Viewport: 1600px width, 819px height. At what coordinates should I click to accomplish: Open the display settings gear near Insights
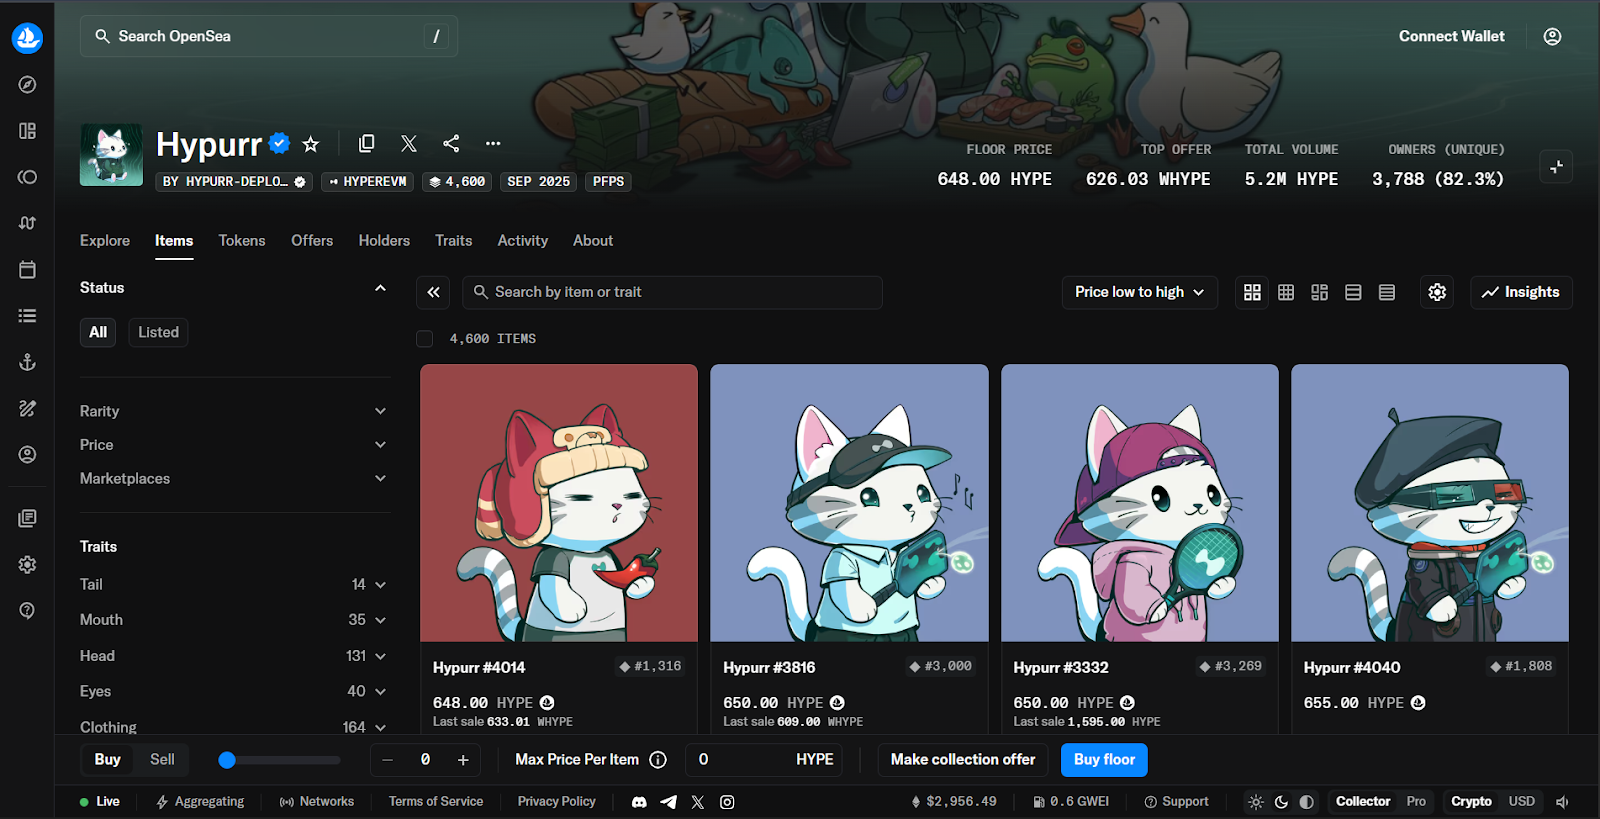click(1437, 292)
